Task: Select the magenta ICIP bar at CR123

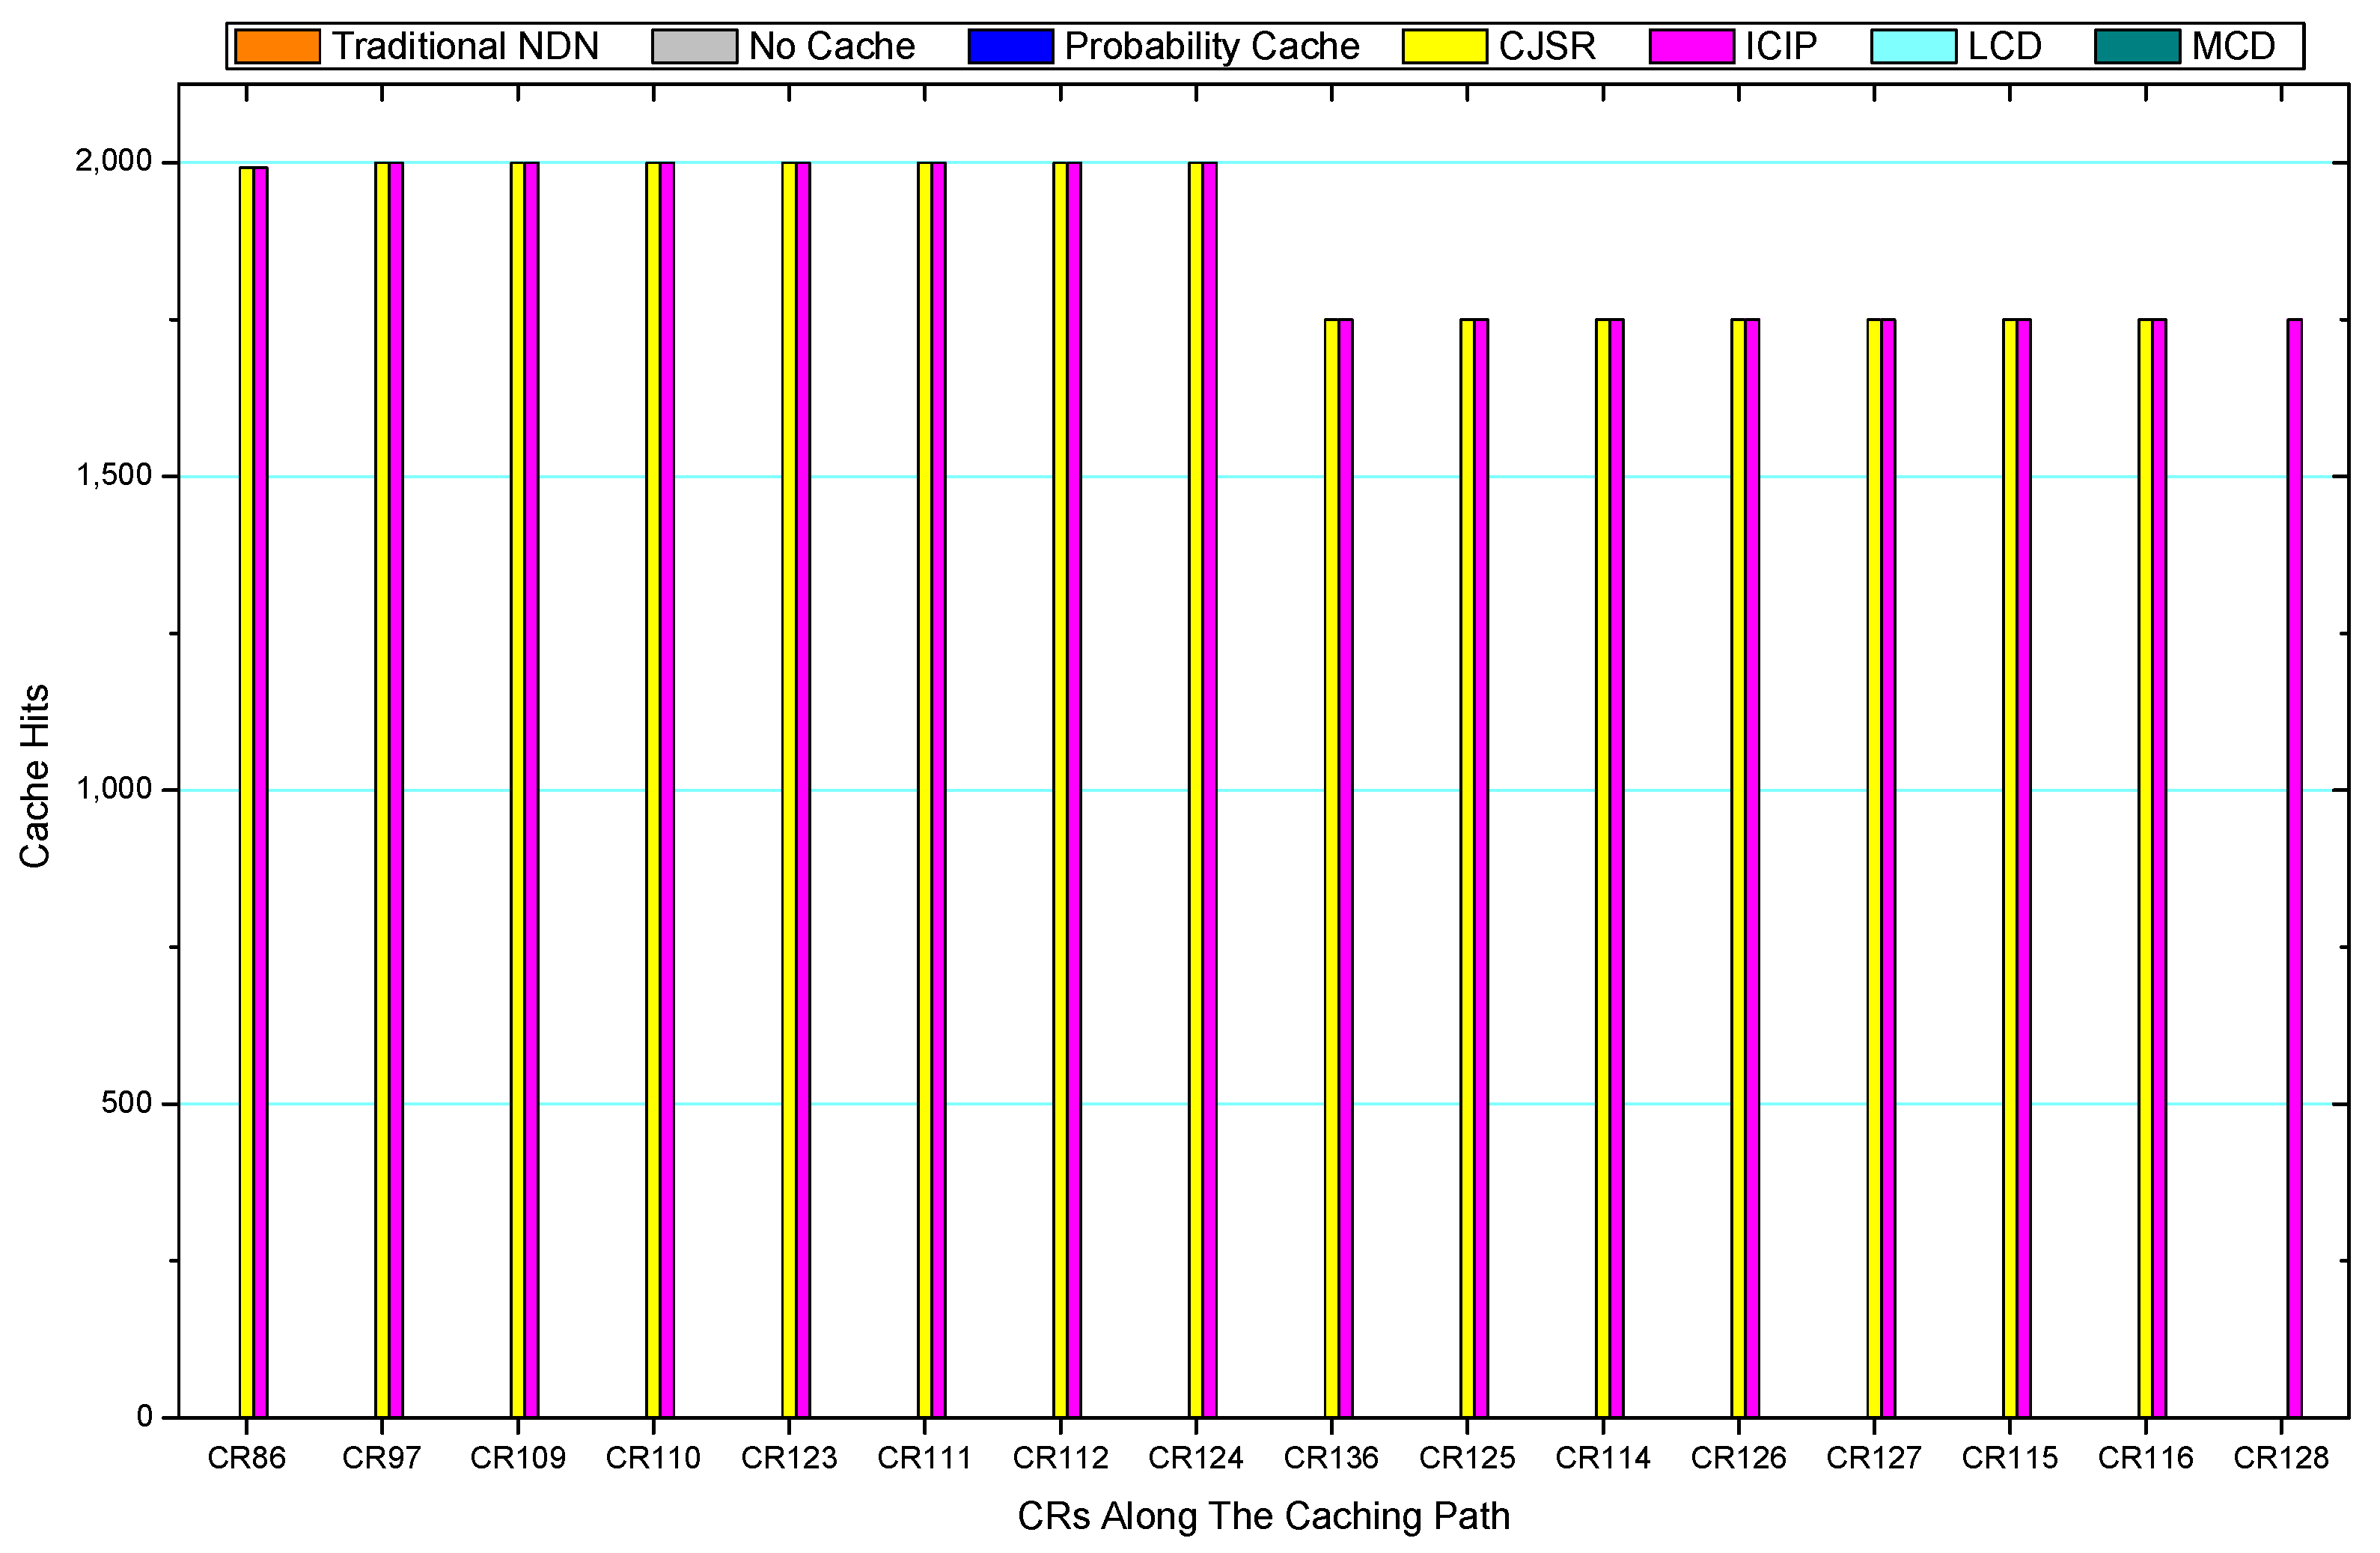Action: pos(803,789)
